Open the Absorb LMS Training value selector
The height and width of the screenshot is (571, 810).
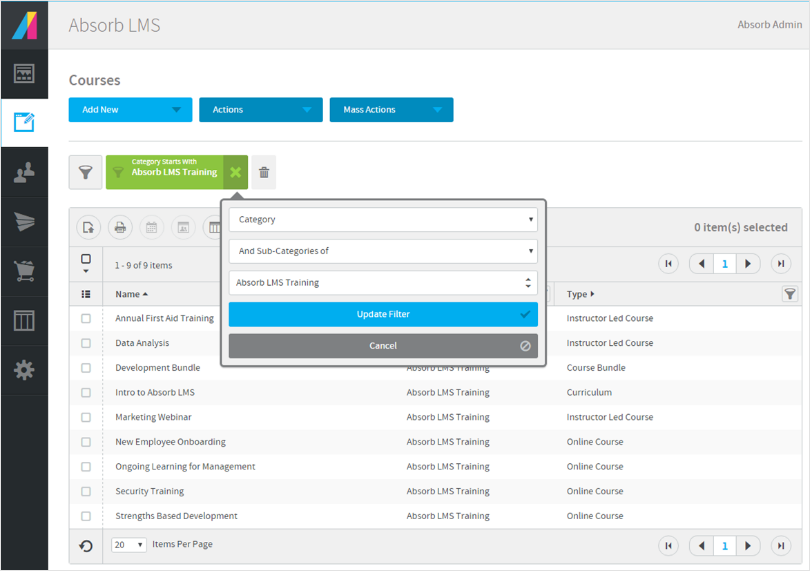(x=383, y=283)
